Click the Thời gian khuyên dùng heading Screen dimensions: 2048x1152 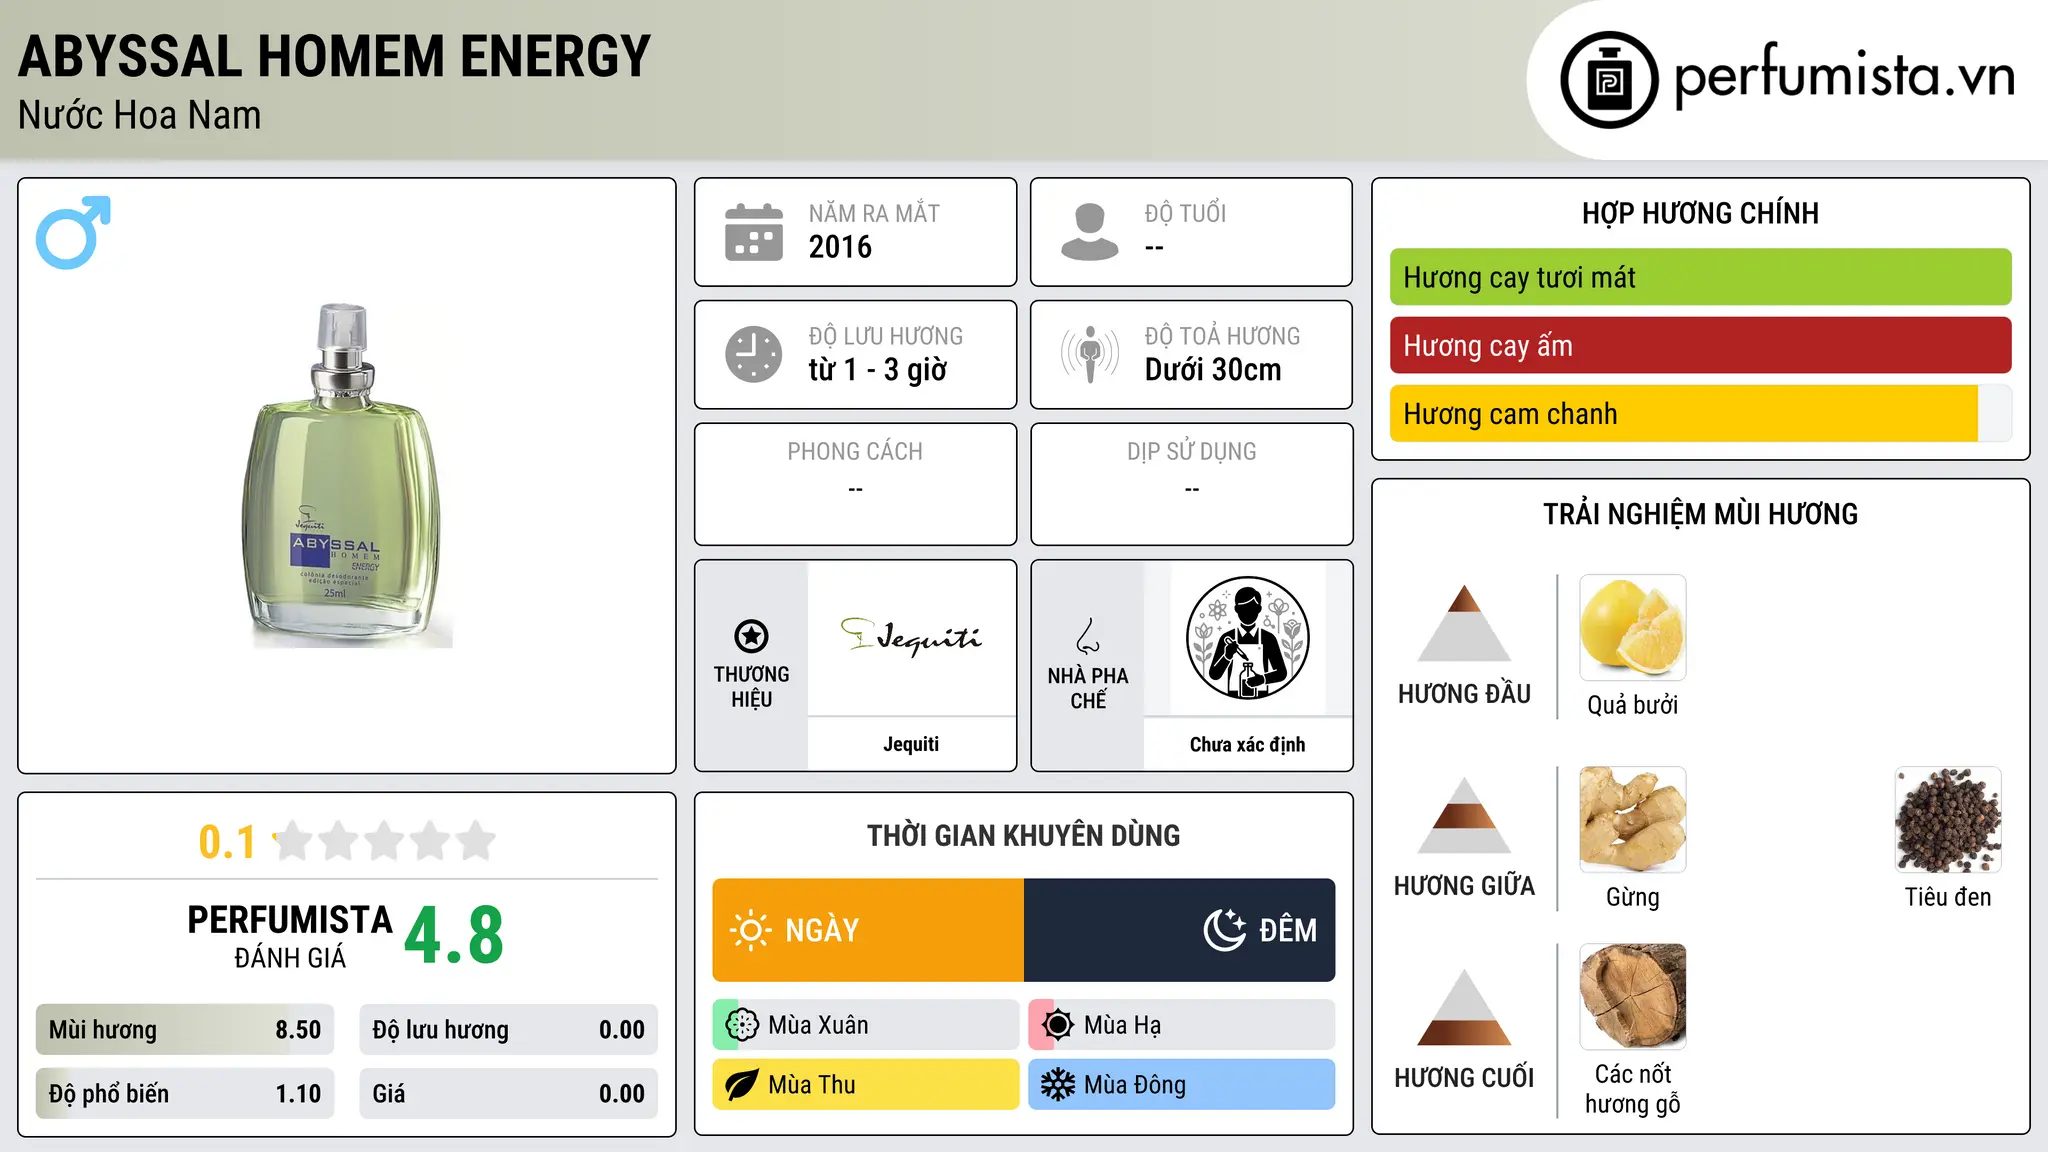click(1024, 835)
